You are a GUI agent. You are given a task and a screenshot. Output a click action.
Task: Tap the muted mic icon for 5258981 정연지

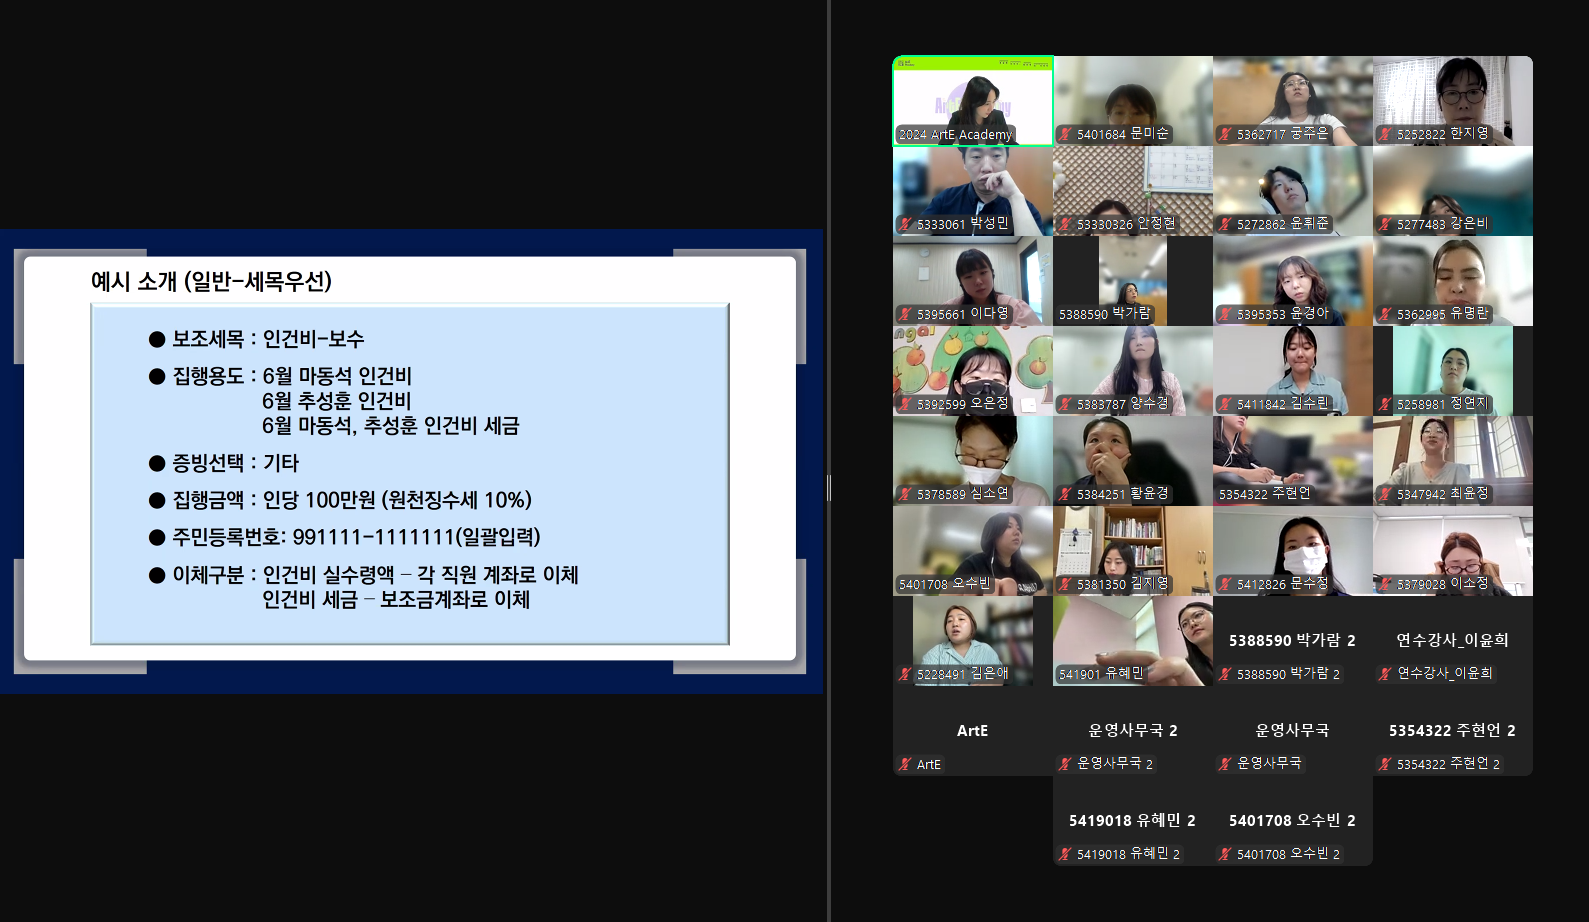coord(1386,404)
